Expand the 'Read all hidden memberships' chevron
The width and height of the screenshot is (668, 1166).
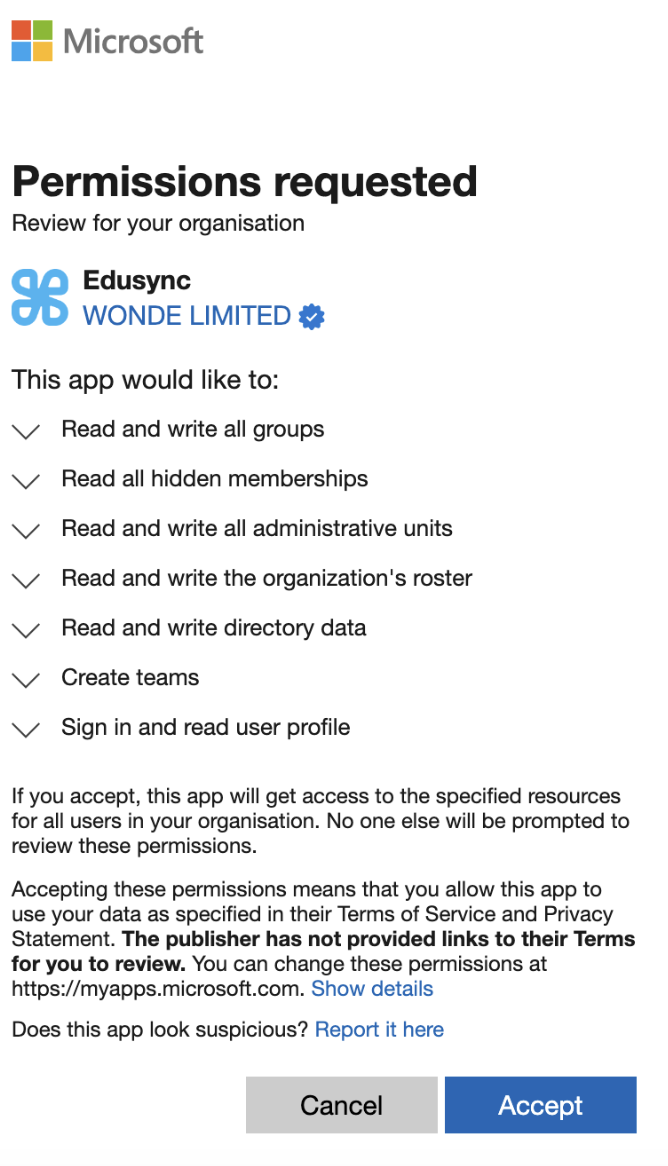26,481
